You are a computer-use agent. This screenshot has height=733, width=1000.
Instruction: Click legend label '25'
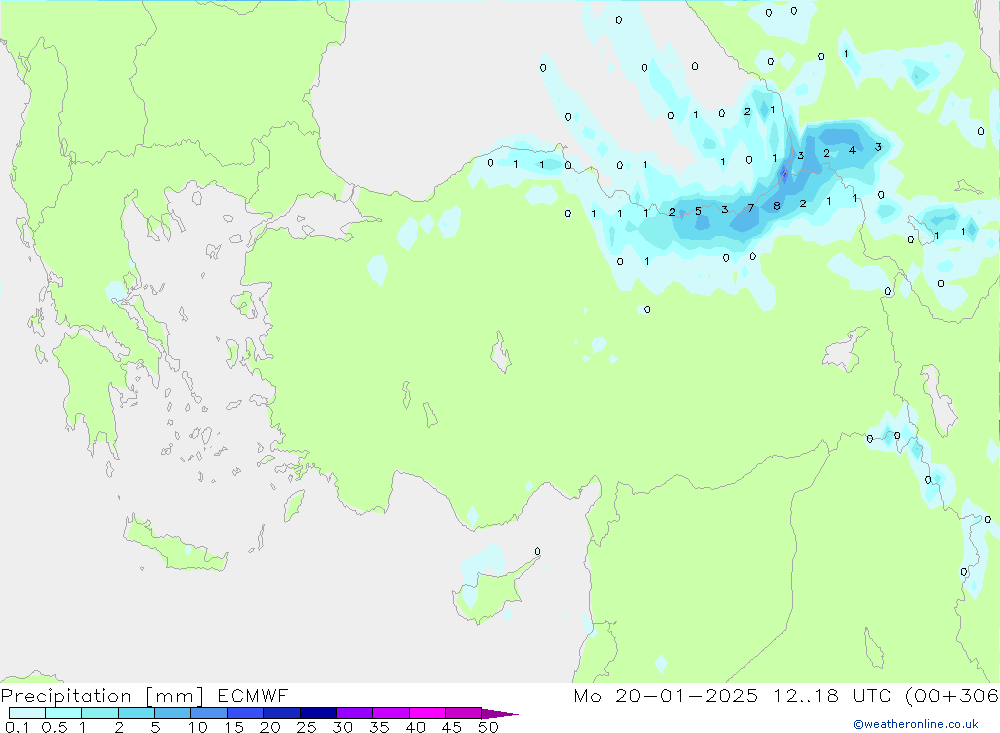pos(306,727)
